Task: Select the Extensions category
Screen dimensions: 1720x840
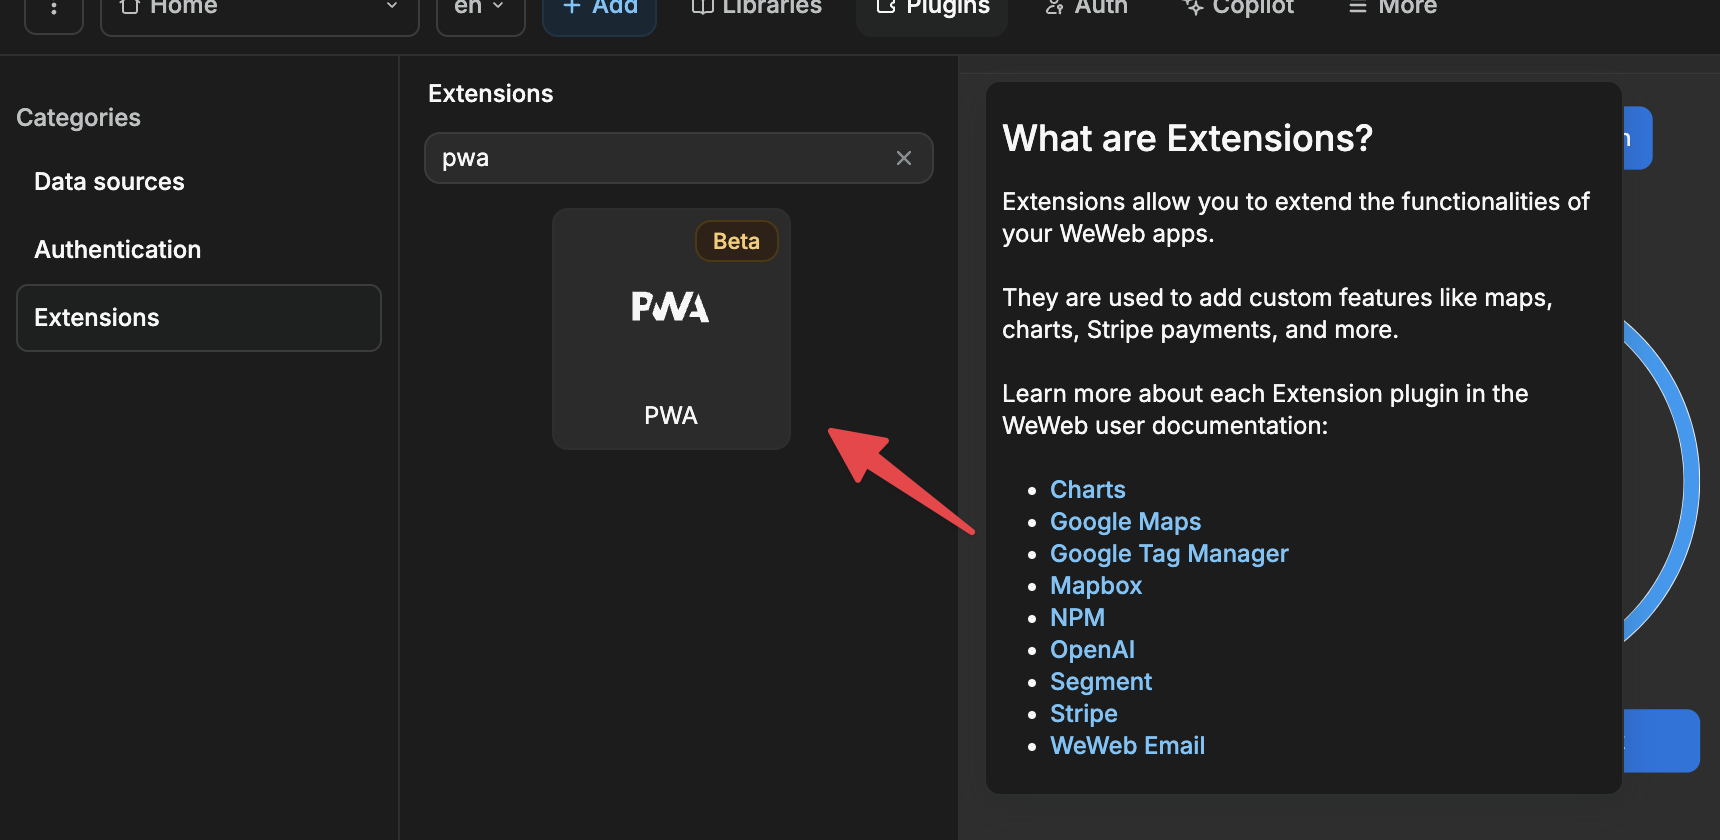Action: (x=199, y=318)
